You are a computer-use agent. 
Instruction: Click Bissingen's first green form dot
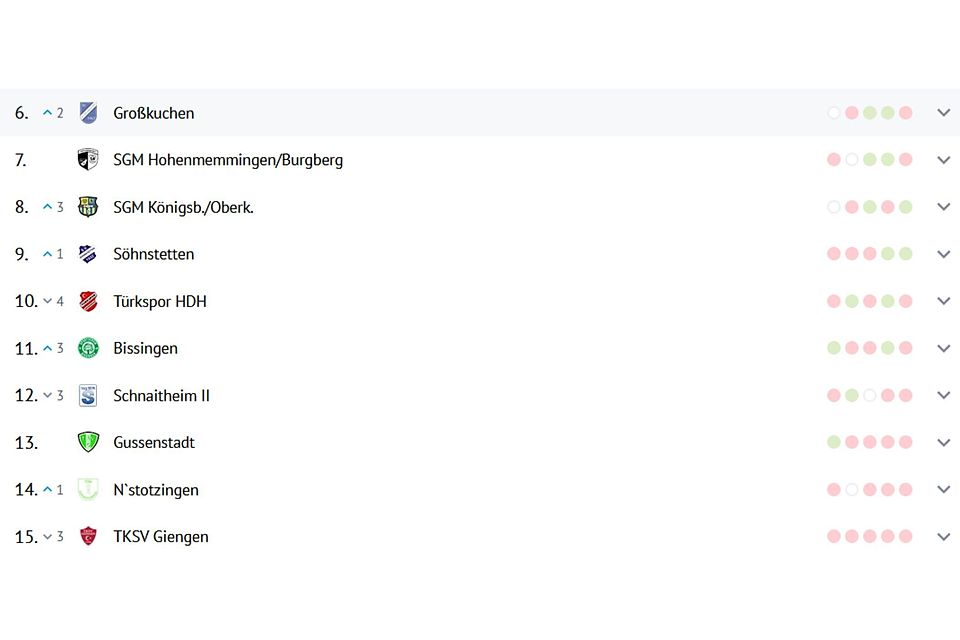pos(834,348)
